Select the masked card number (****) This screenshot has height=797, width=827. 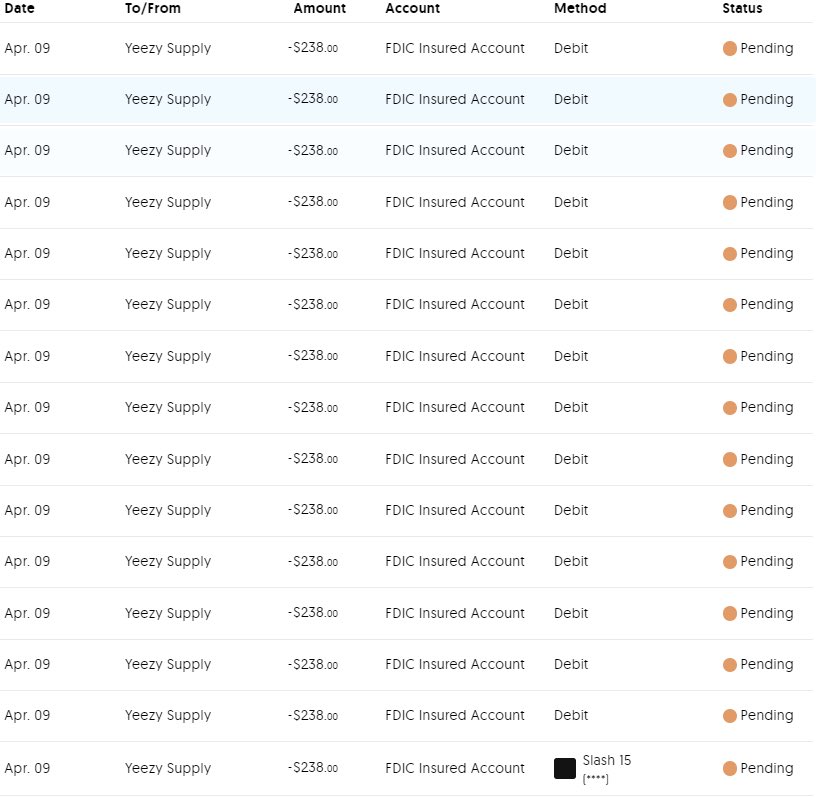(595, 778)
